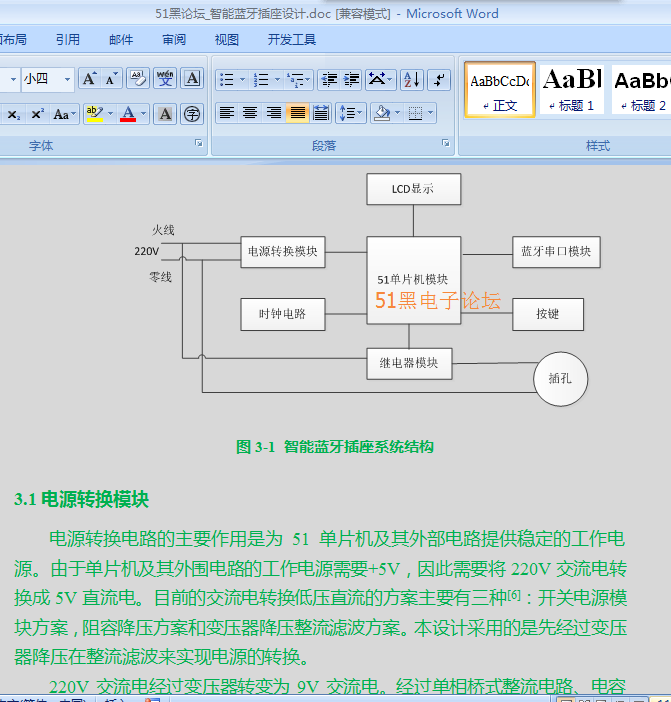
Task: Open borders dropdown arrow
Action: [431, 113]
